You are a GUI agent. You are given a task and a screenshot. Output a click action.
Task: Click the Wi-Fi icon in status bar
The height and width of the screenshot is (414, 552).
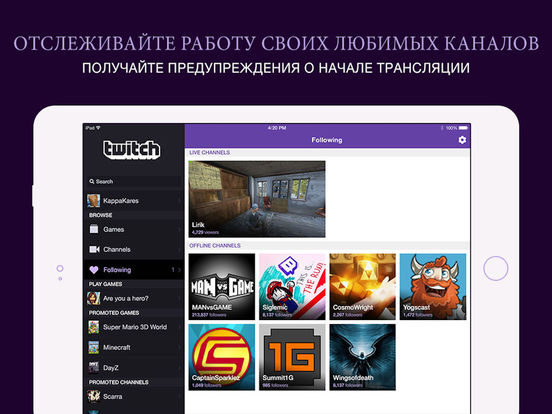click(x=98, y=128)
